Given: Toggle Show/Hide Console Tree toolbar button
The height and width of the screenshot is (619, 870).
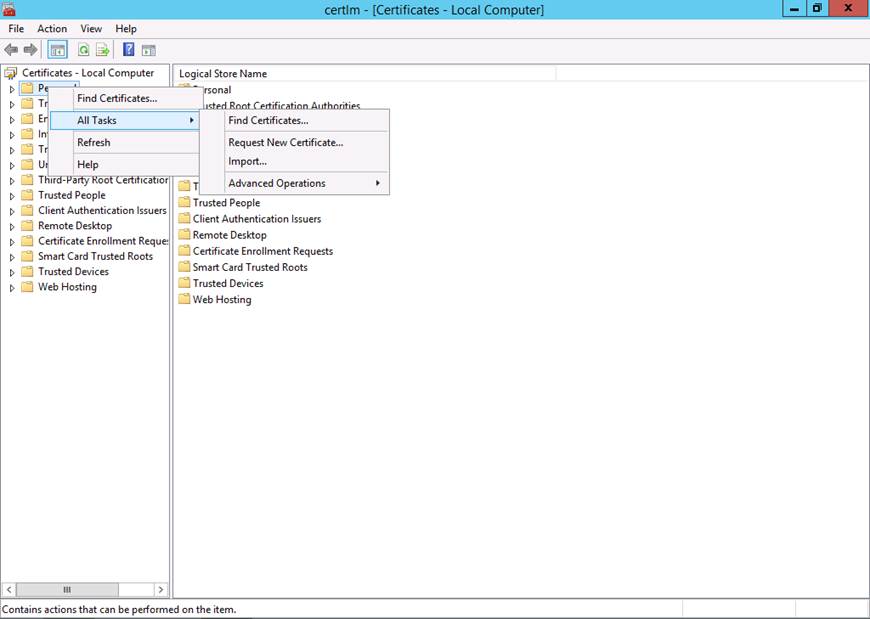Looking at the screenshot, I should point(58,50).
